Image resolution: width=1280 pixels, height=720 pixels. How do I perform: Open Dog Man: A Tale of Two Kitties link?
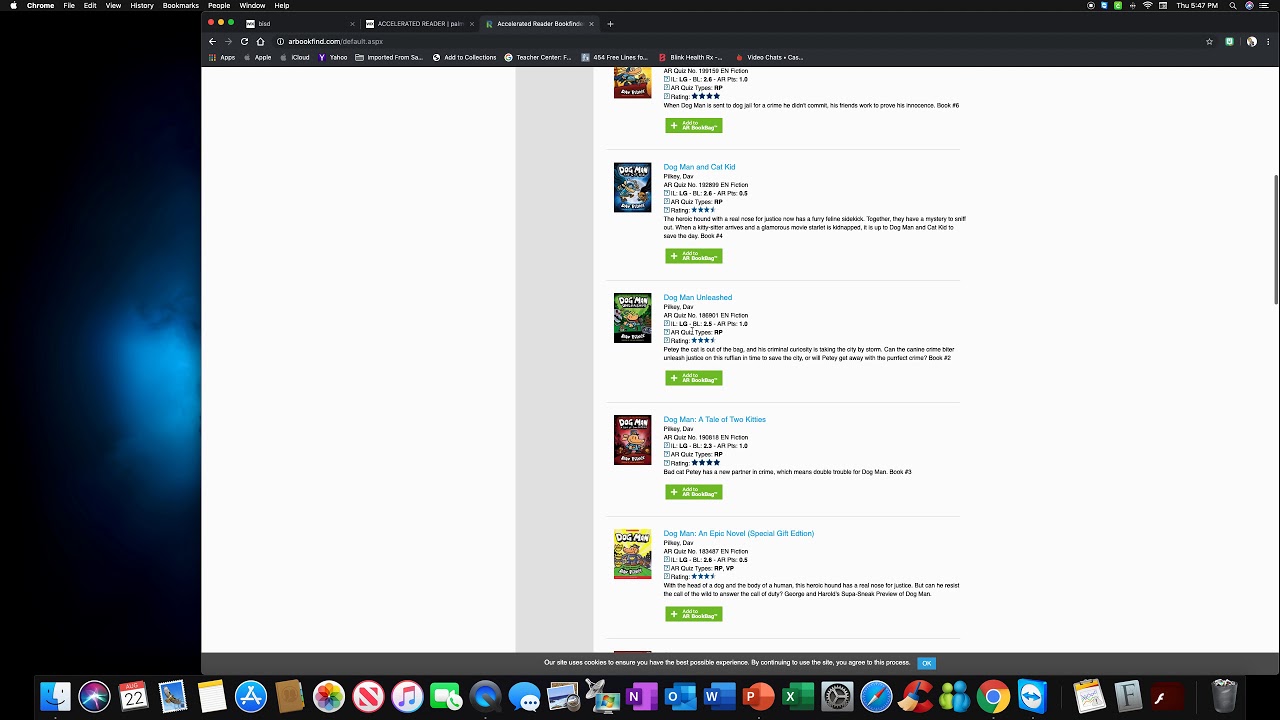(x=714, y=419)
